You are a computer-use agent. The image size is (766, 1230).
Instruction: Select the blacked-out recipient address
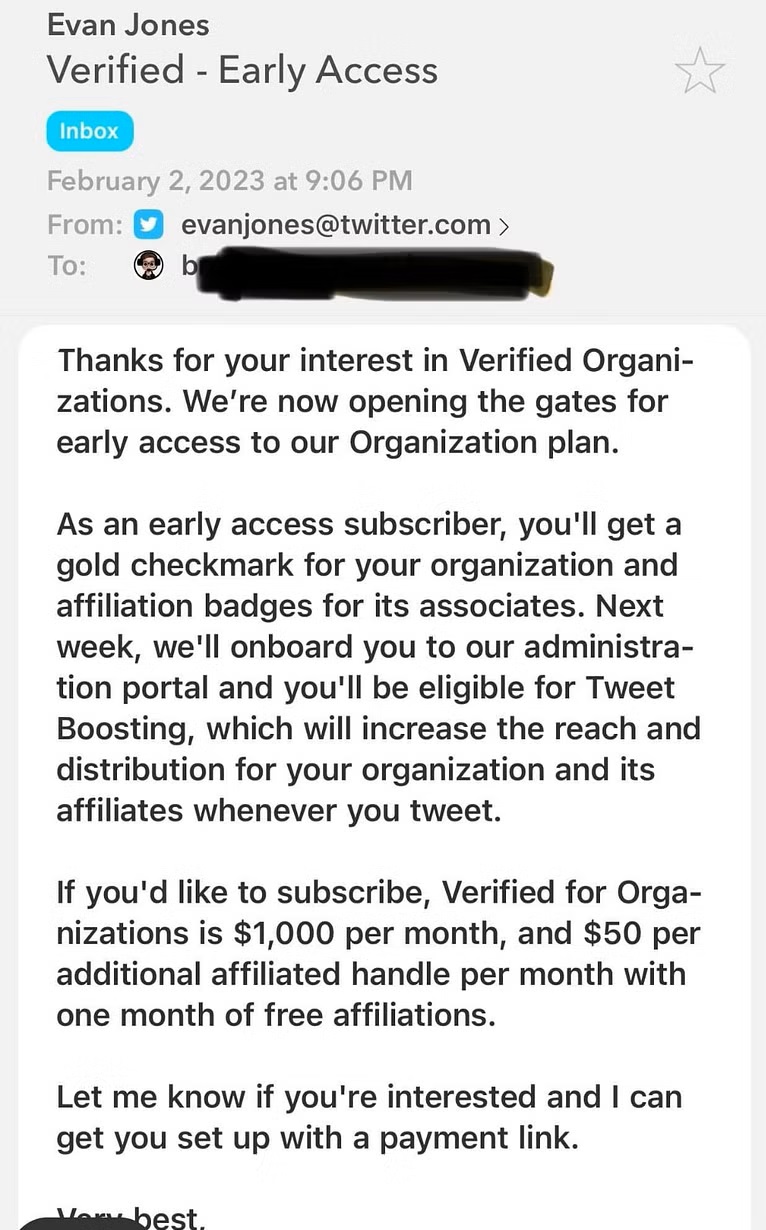click(x=366, y=267)
